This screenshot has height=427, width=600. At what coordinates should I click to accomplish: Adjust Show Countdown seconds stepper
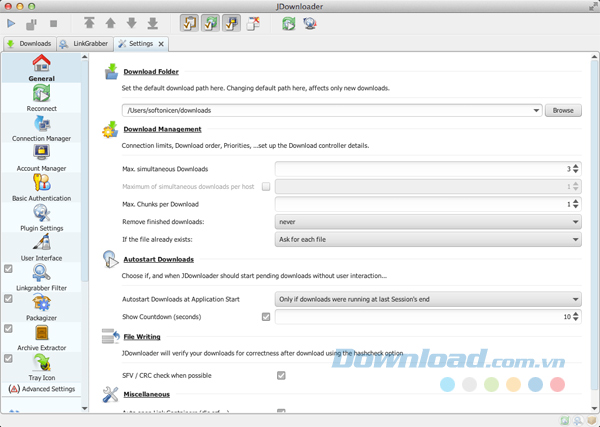click(x=576, y=316)
